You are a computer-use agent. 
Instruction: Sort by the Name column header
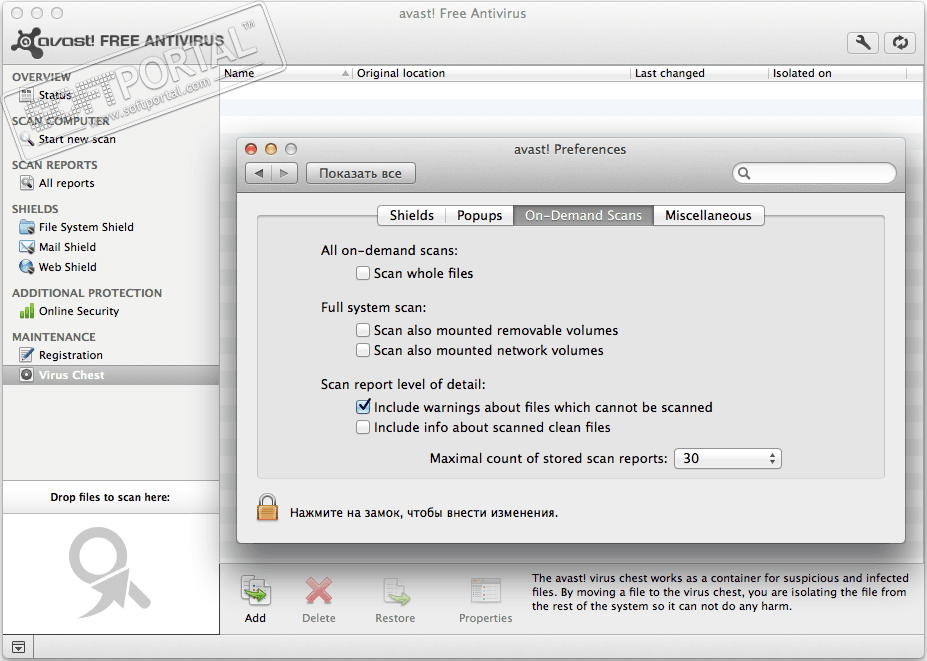click(286, 73)
